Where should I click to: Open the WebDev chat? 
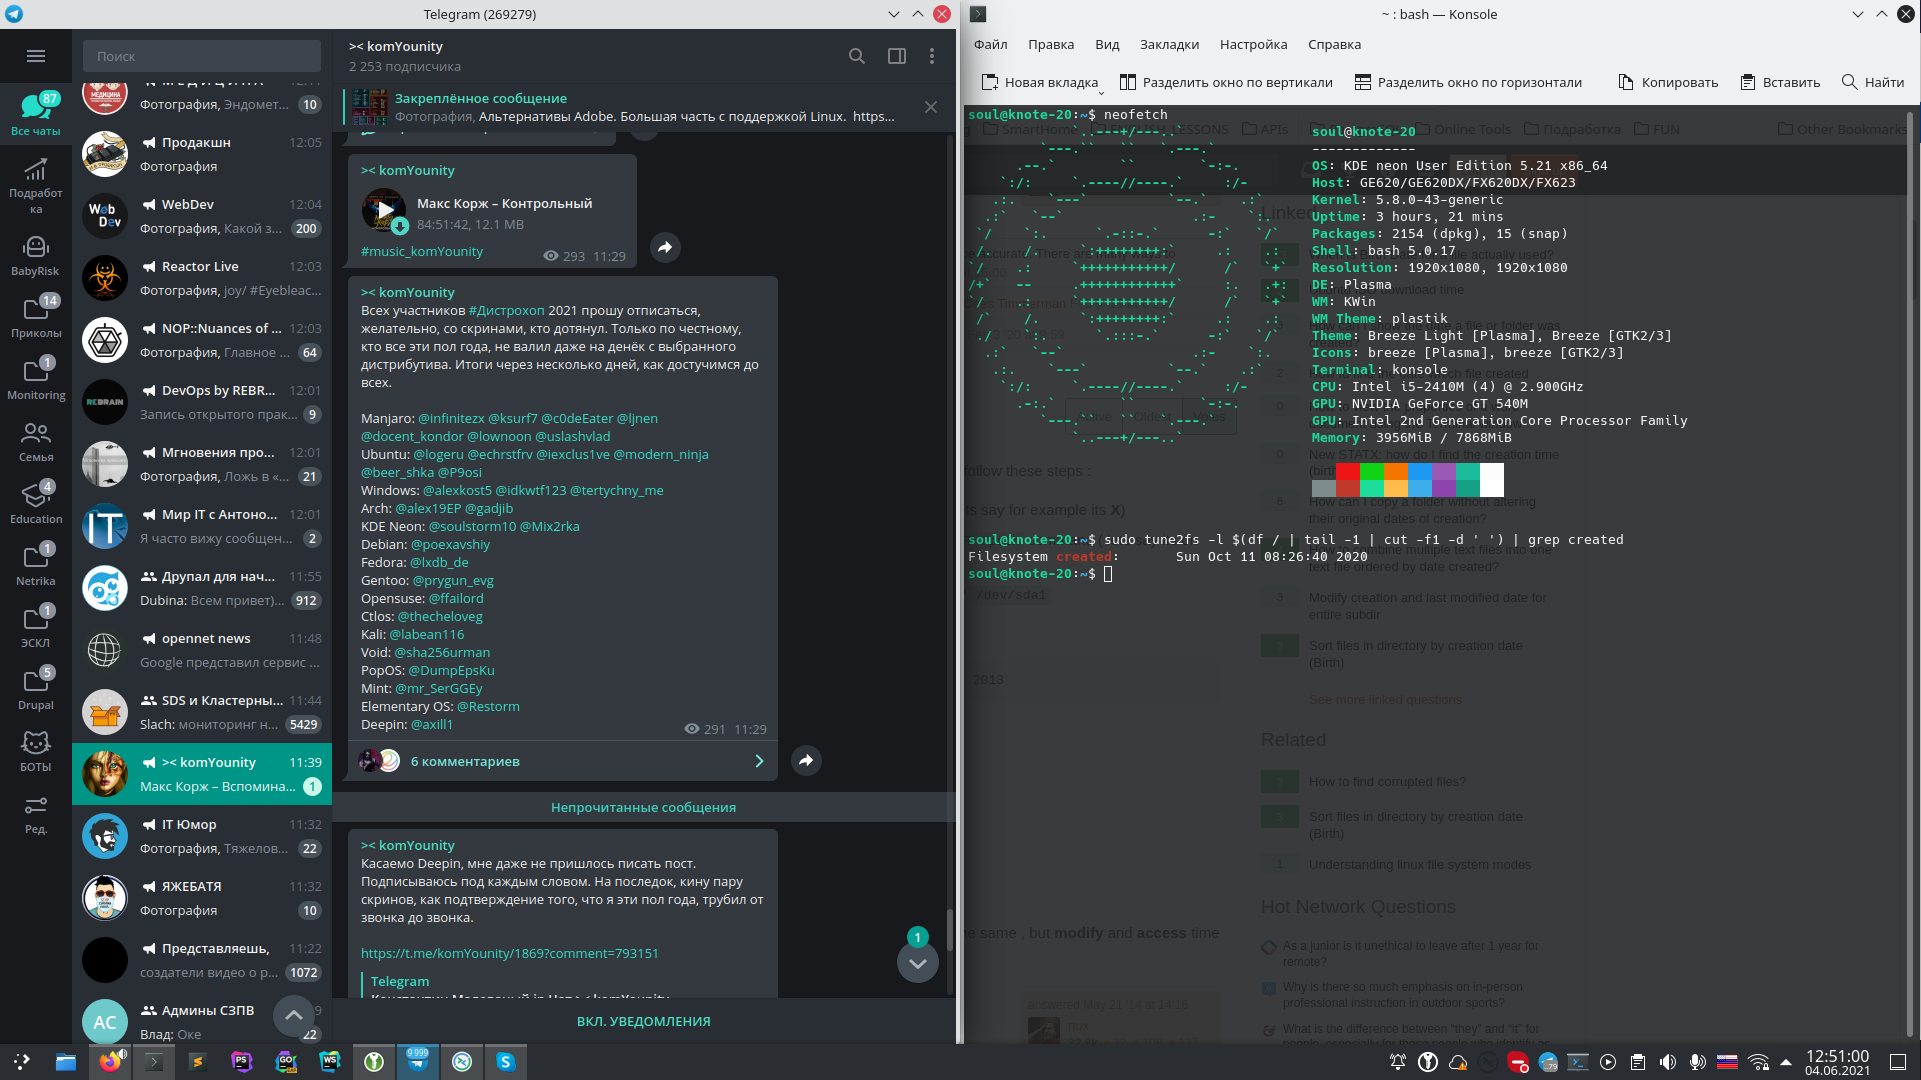[202, 216]
